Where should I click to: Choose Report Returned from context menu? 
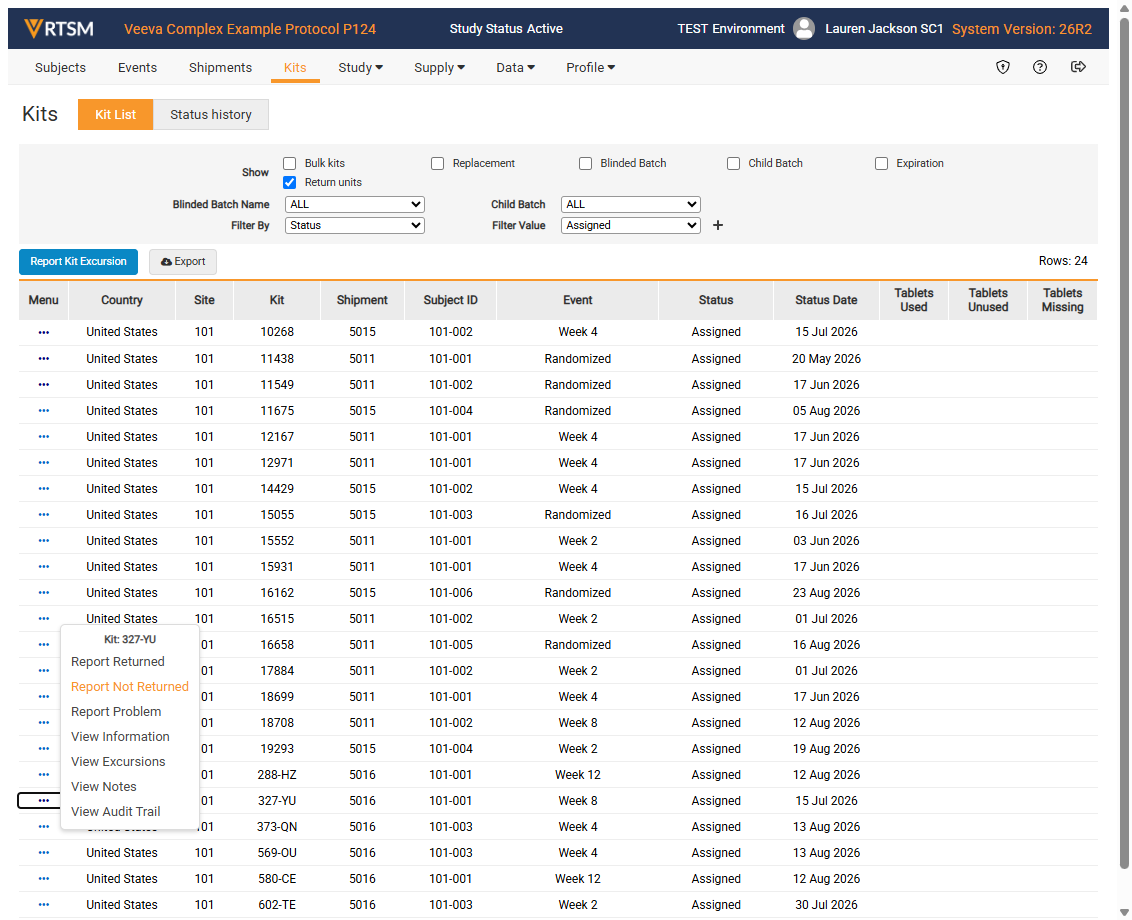click(x=118, y=662)
